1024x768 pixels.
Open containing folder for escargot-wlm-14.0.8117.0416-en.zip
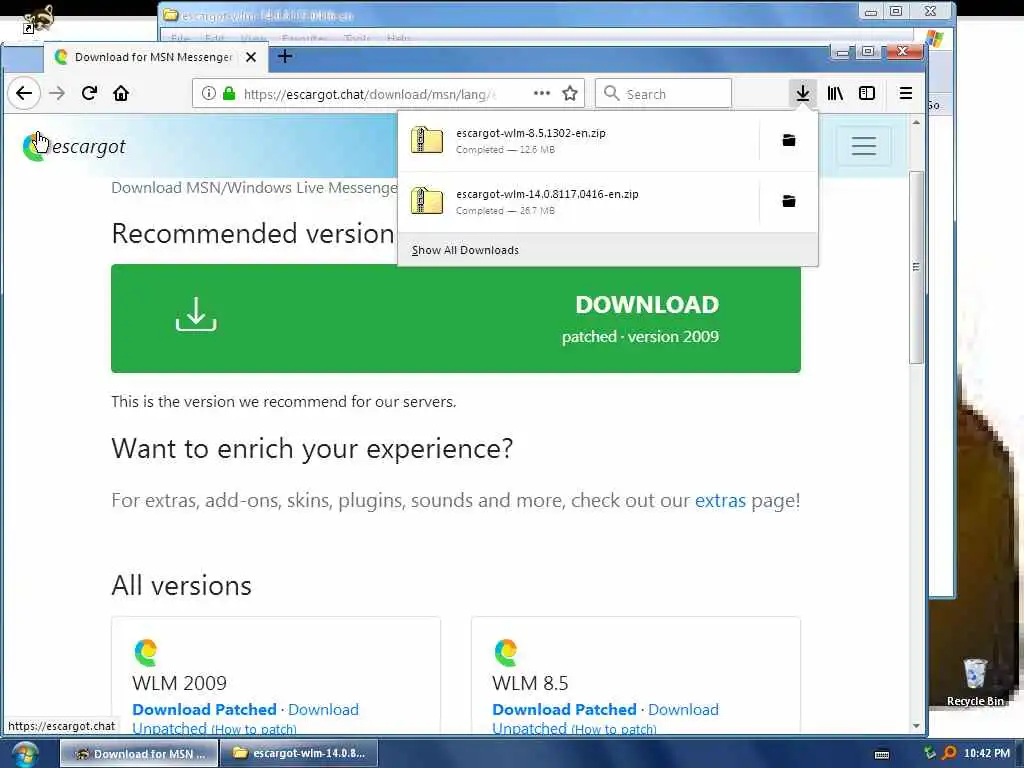click(789, 201)
